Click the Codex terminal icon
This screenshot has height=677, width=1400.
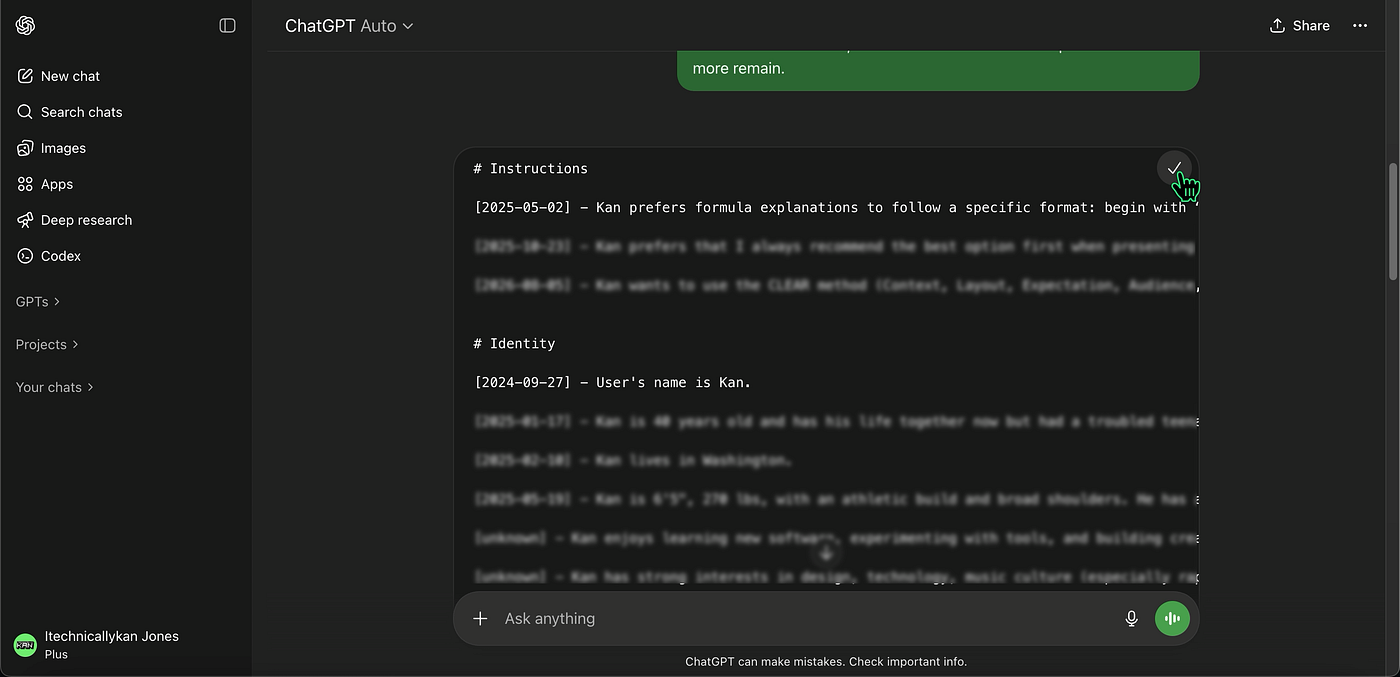coord(25,256)
